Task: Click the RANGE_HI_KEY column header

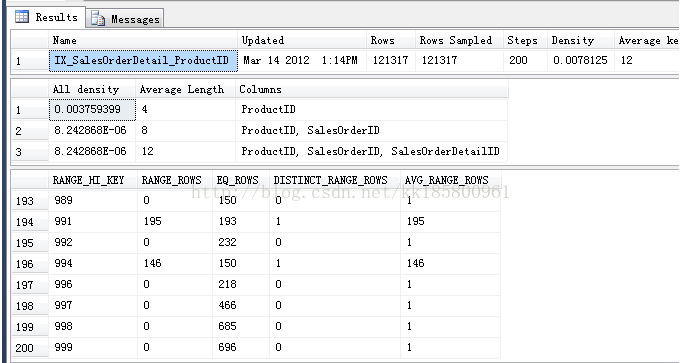Action: pyautogui.click(x=93, y=180)
